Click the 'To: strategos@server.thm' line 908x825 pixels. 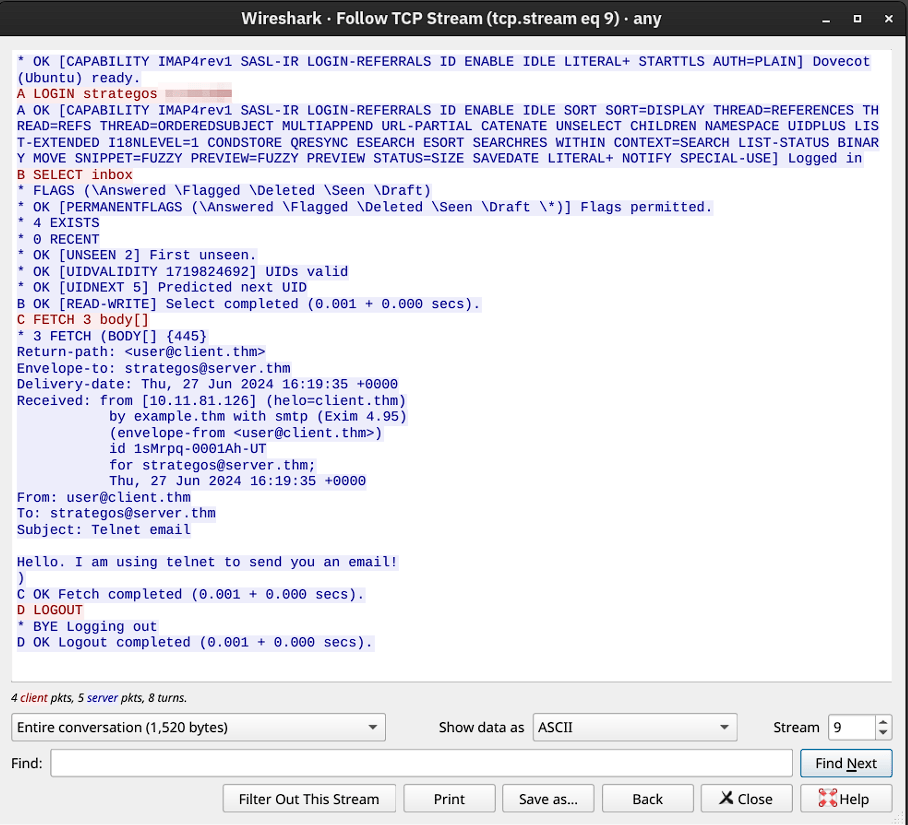[x=116, y=514]
